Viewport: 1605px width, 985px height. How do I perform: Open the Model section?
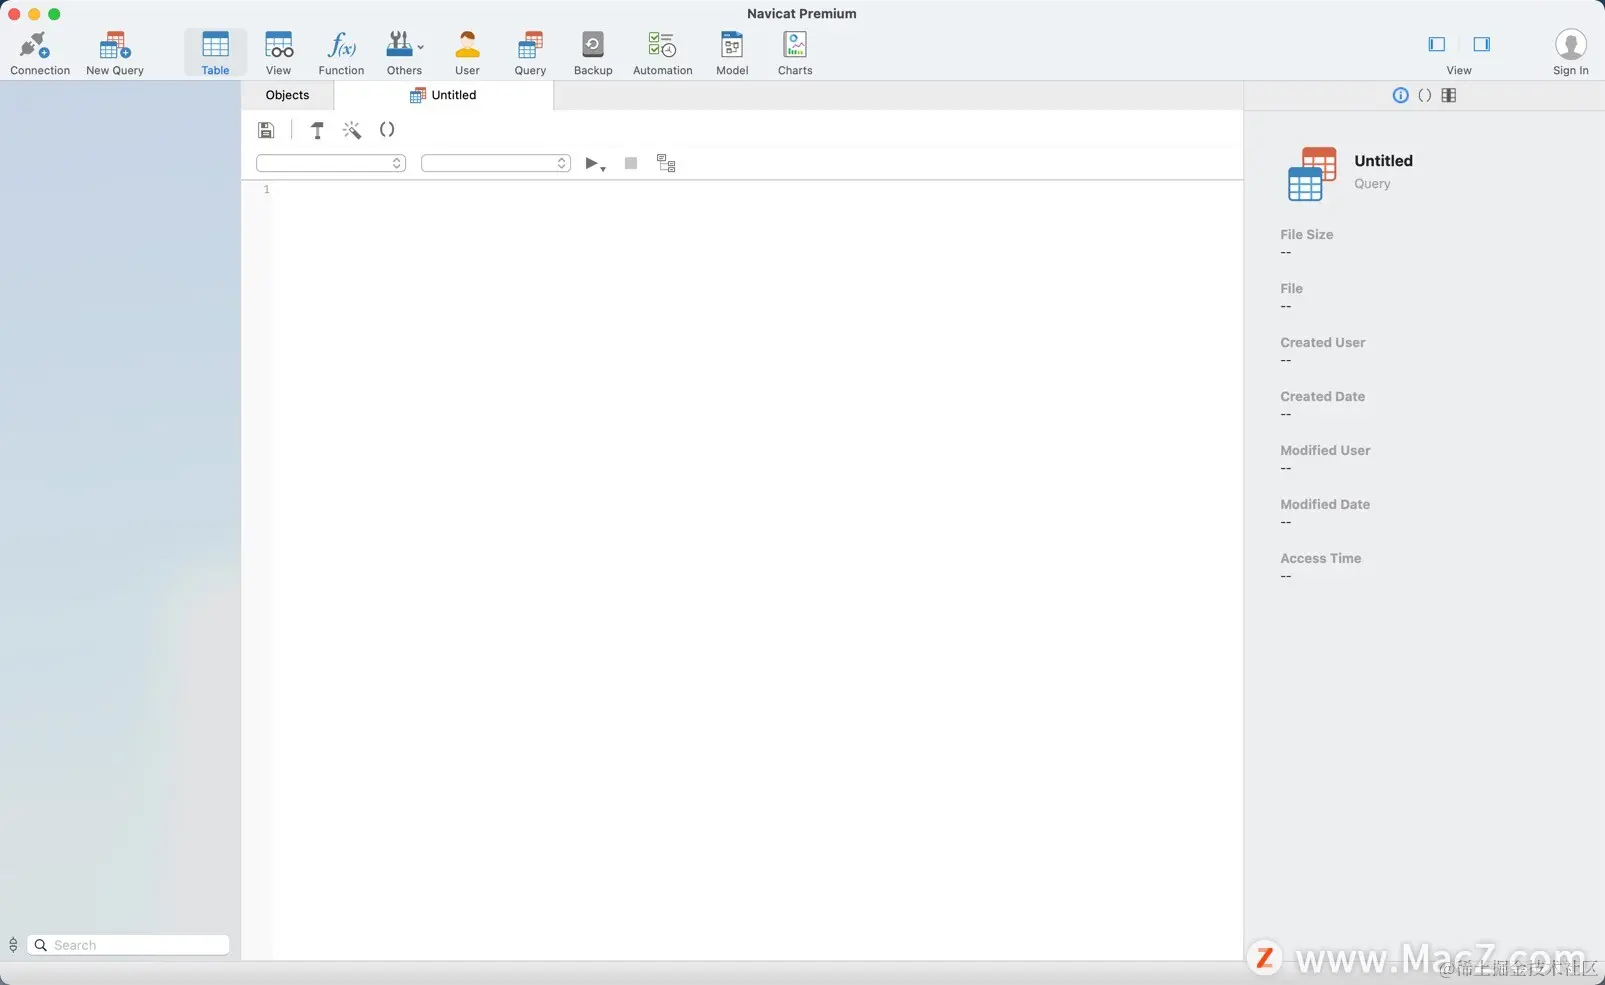pos(732,53)
